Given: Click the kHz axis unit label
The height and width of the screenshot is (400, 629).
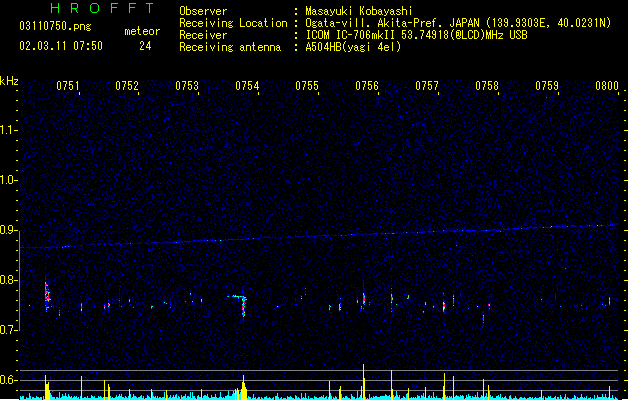Looking at the screenshot, I should pos(9,81).
